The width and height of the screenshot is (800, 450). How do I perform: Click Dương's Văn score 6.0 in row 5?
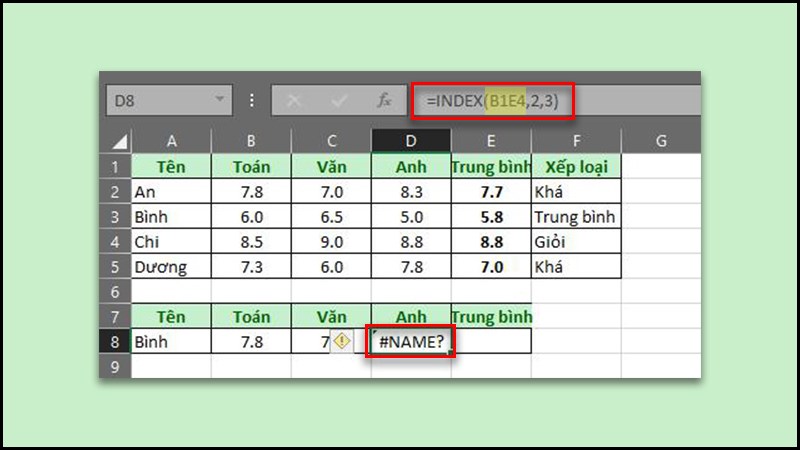[x=332, y=267]
